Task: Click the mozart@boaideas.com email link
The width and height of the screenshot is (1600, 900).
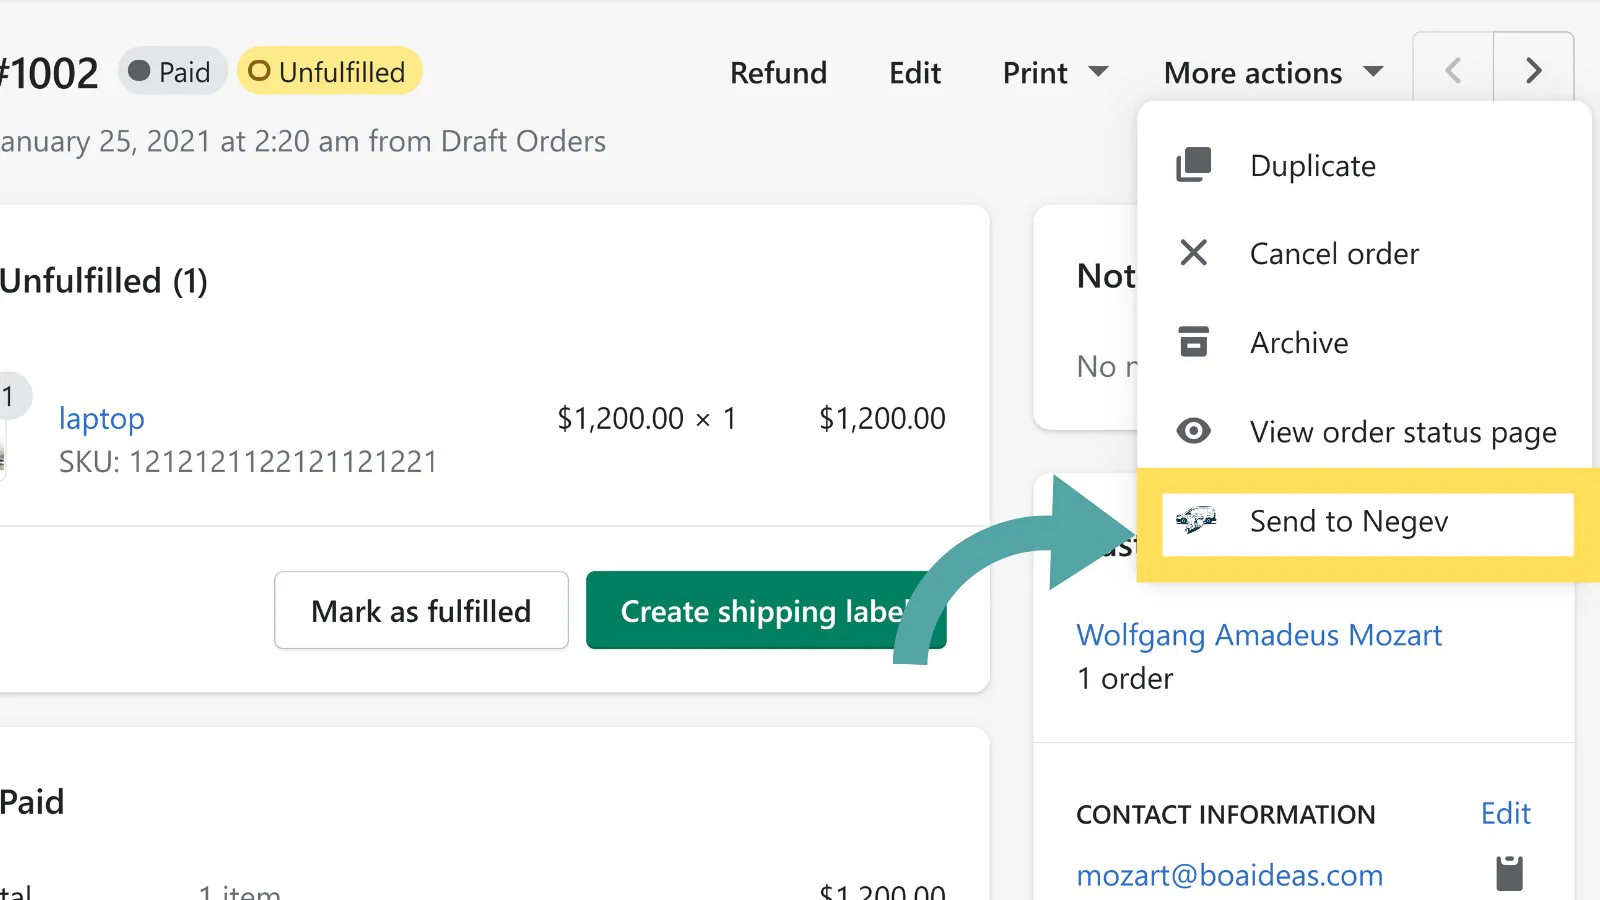Action: point(1229,875)
